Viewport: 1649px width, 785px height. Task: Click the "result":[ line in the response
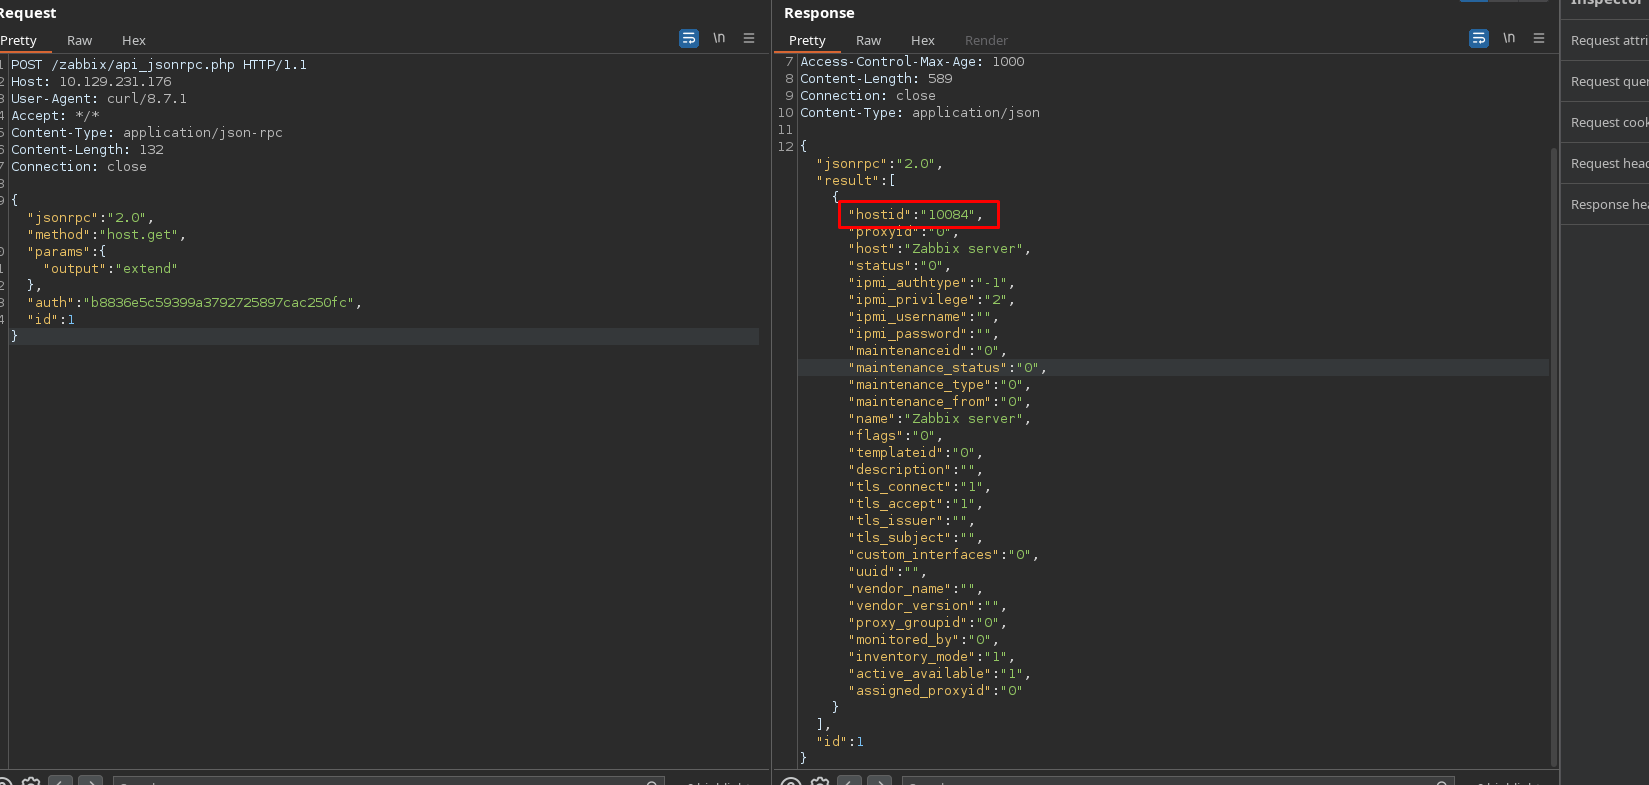click(855, 180)
